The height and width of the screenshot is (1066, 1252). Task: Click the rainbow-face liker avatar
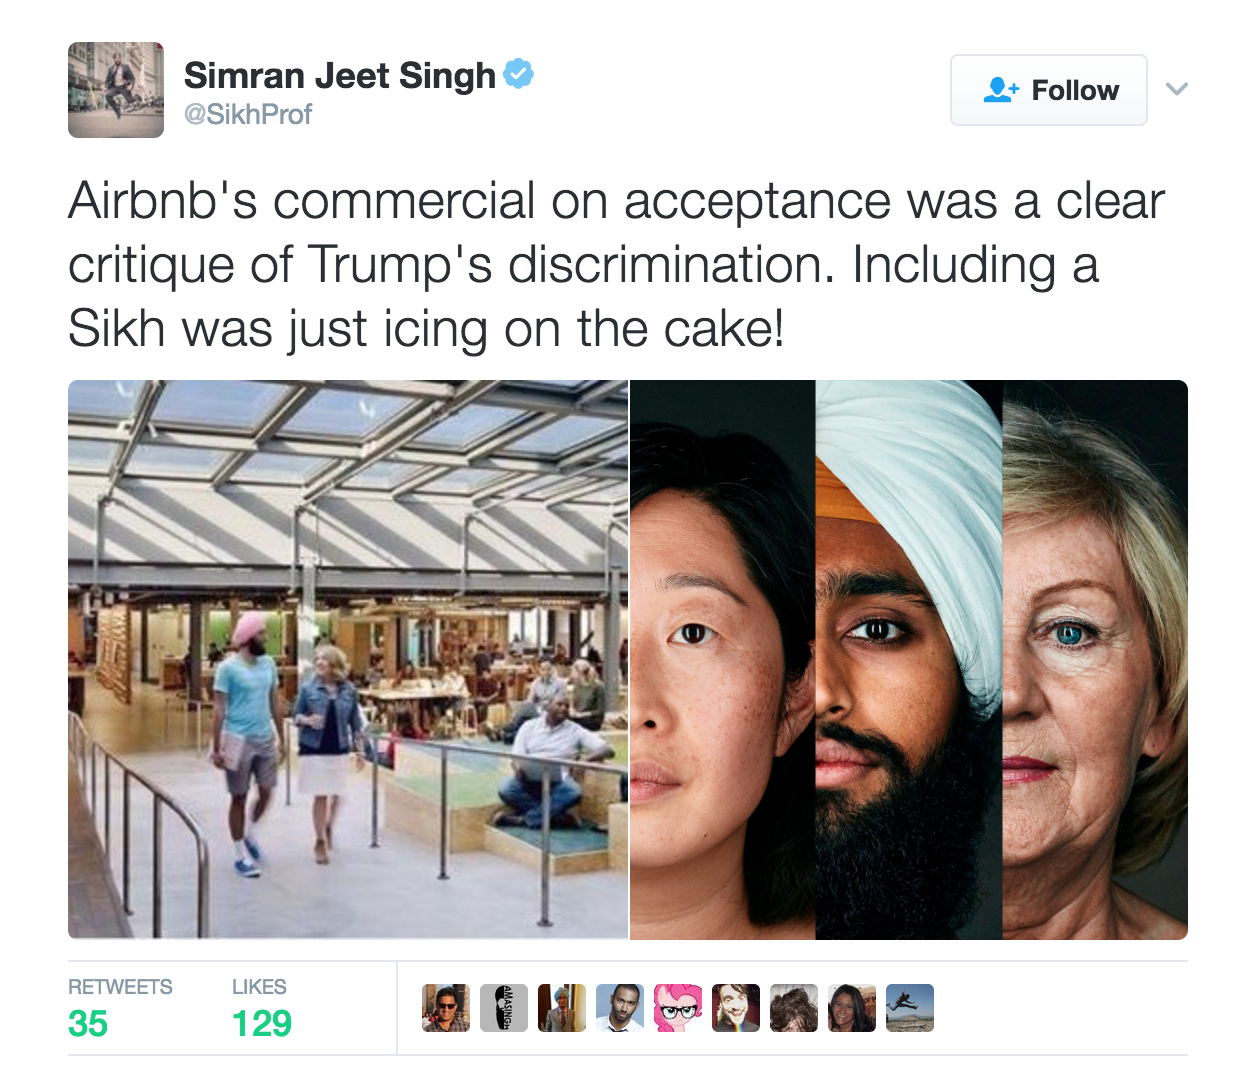tap(736, 1008)
